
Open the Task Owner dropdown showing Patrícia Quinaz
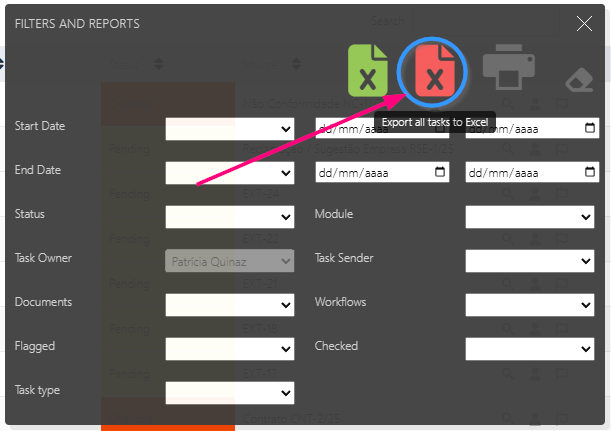[230, 261]
